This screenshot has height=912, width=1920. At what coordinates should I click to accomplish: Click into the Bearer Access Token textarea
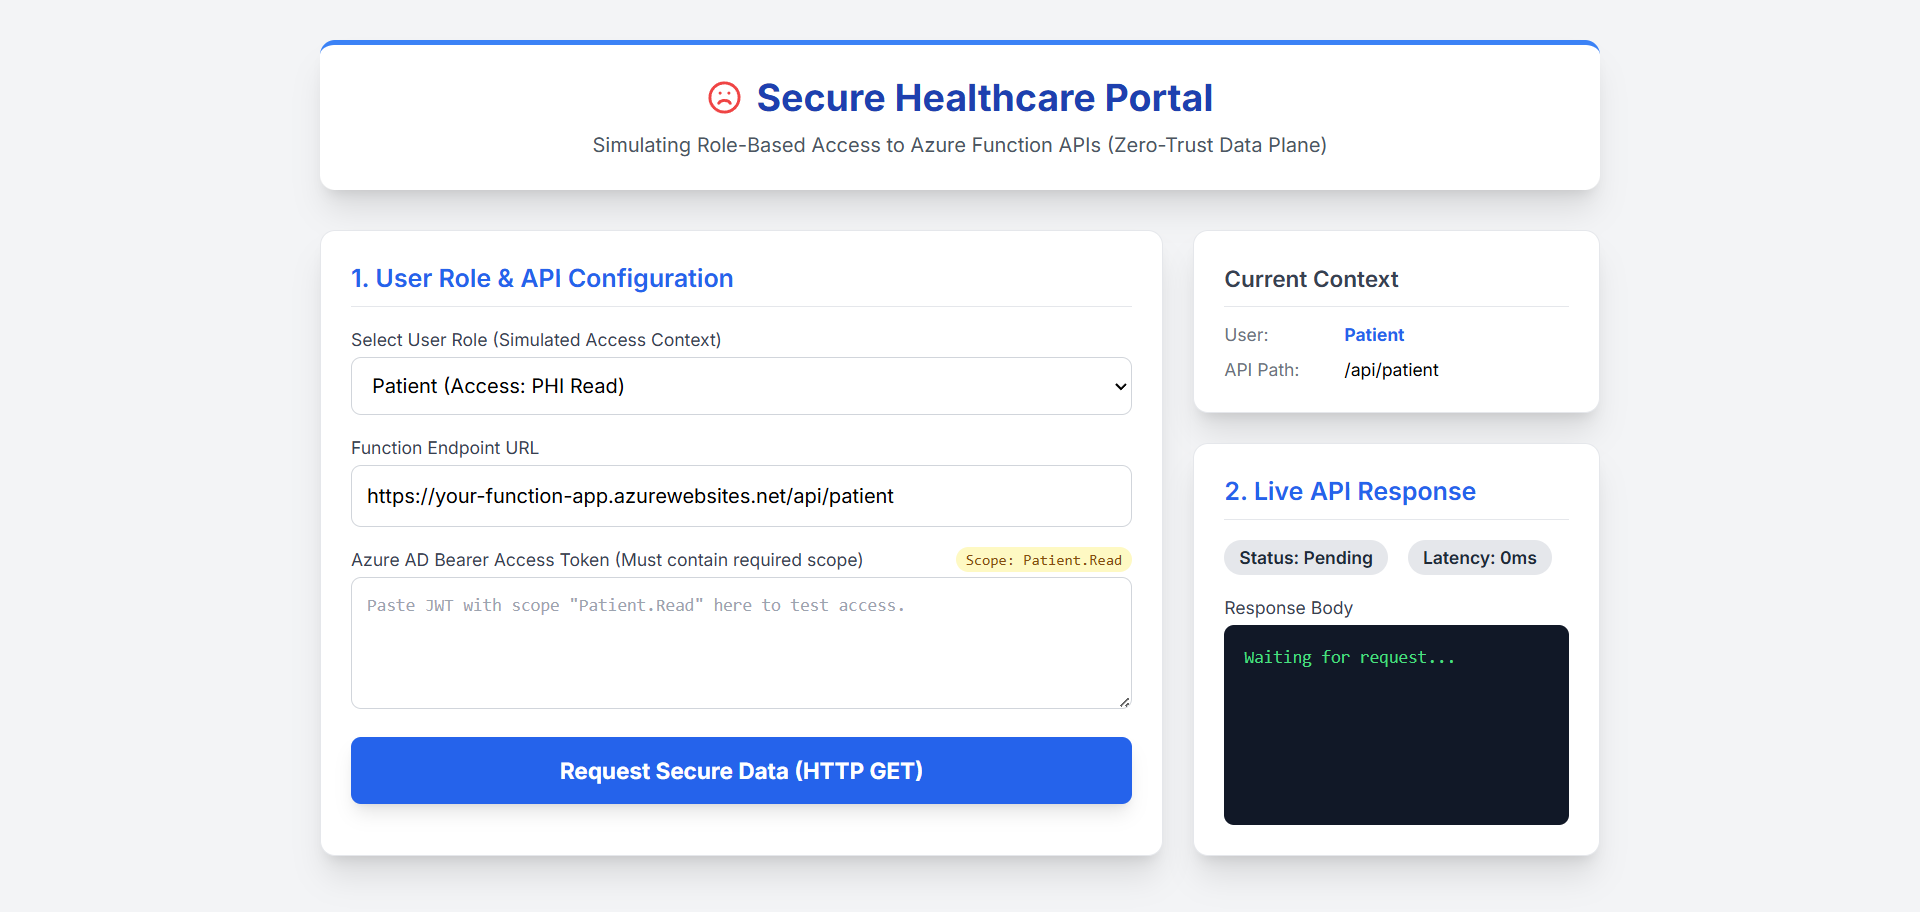tap(740, 642)
